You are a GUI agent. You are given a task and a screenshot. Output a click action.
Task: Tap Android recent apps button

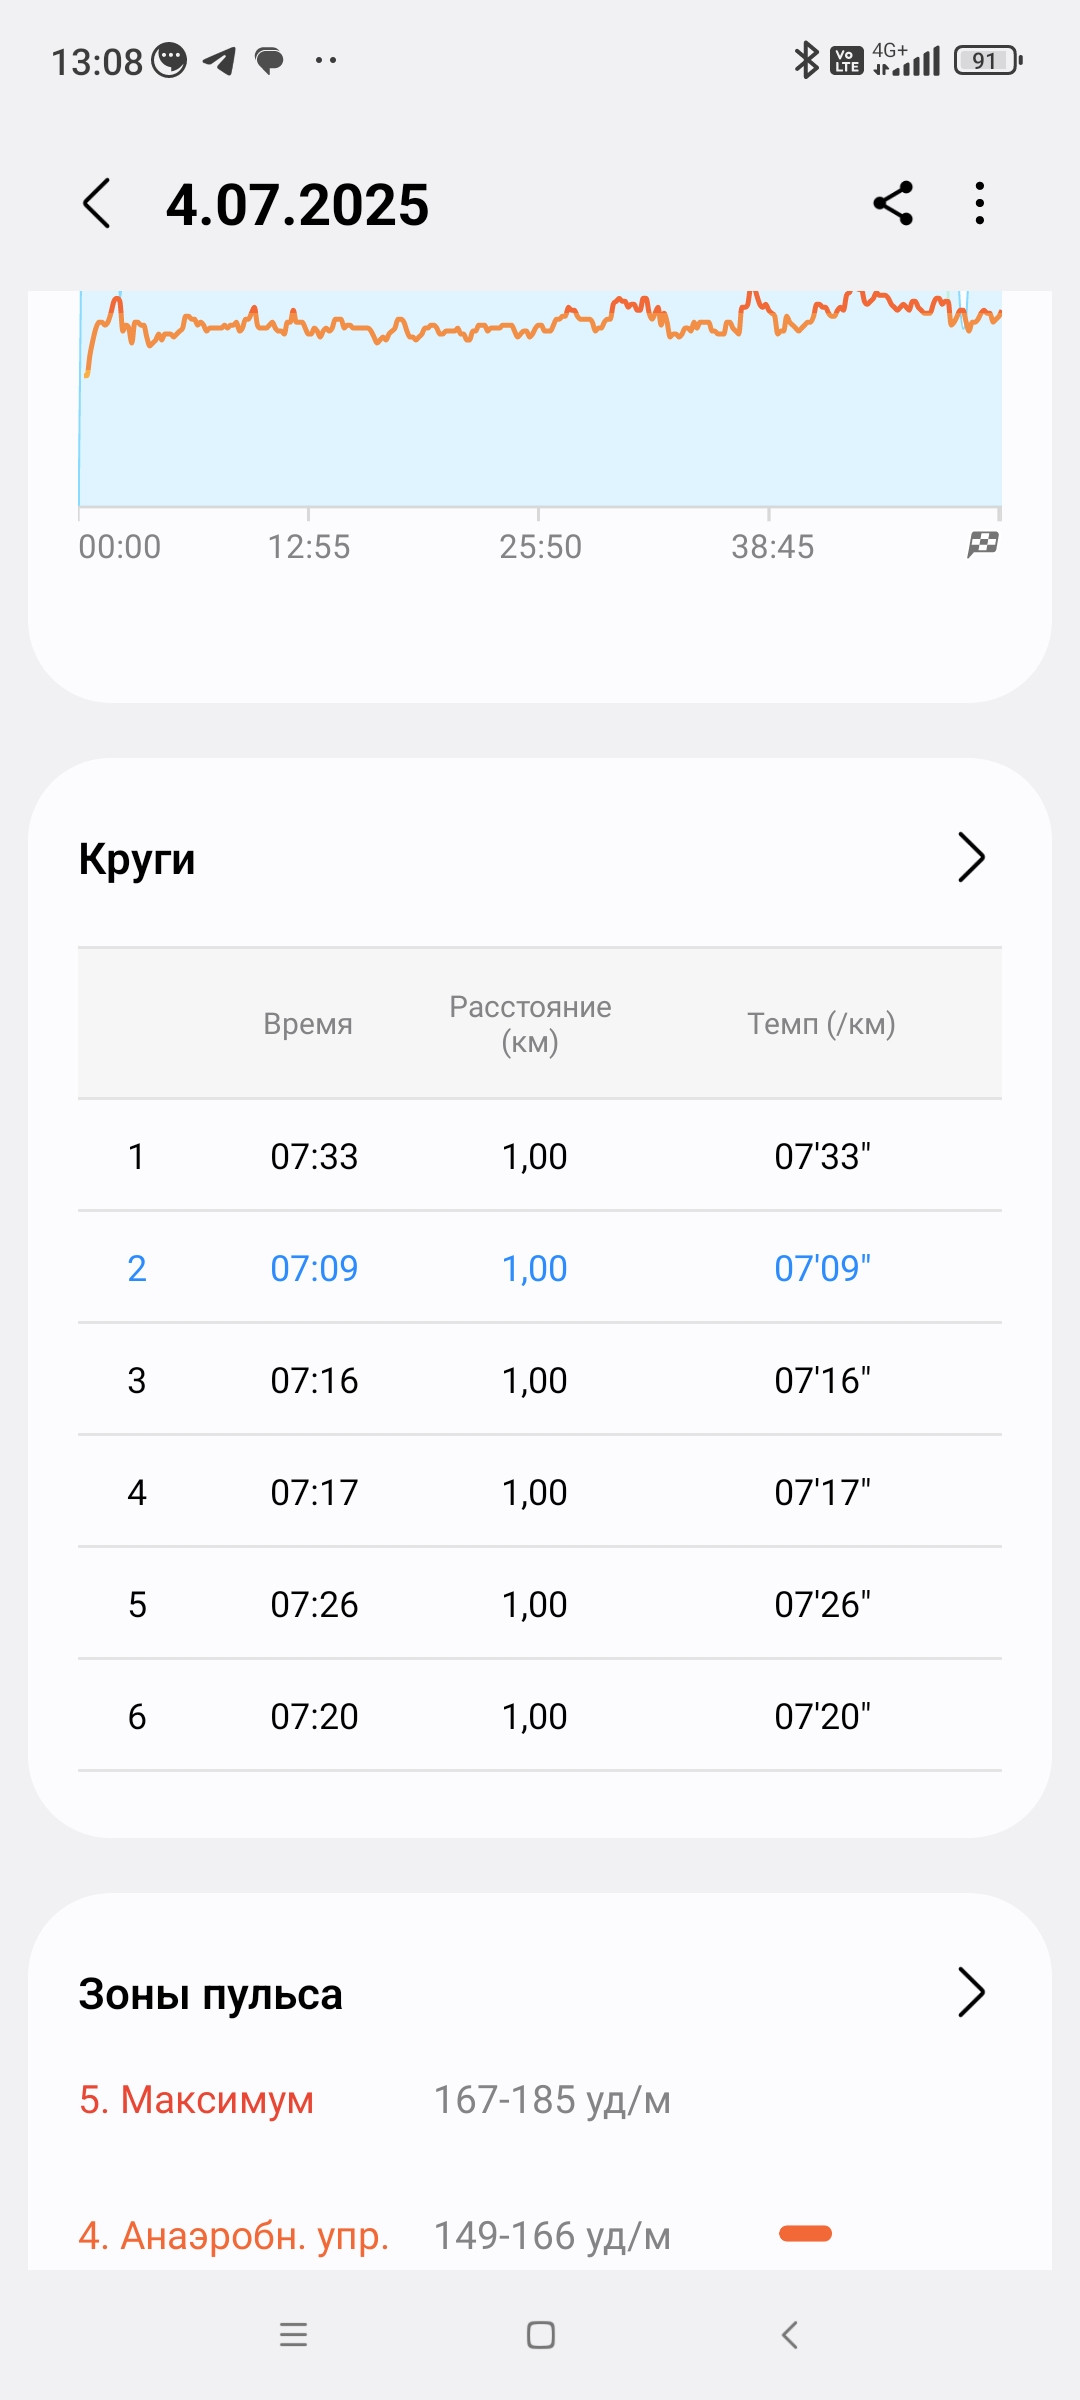[293, 2335]
